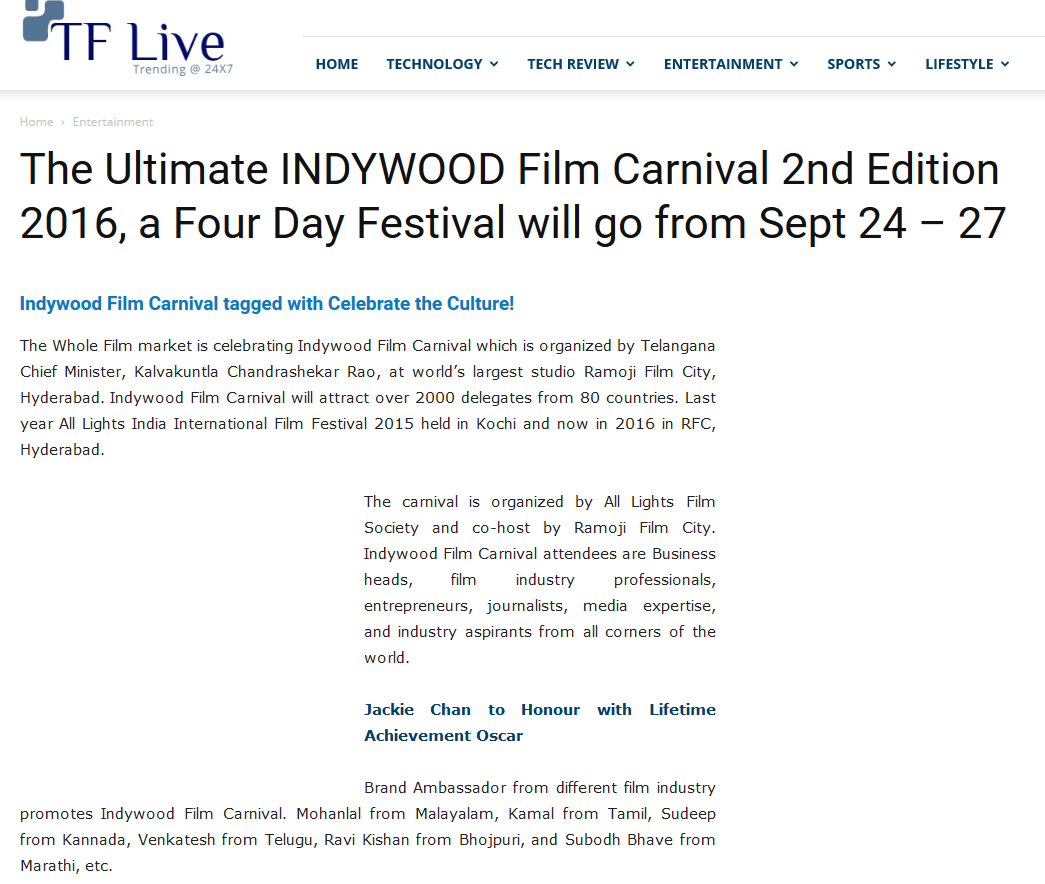Go to the ENTERTAINMENT menu label
The image size is (1045, 884).
723,64
